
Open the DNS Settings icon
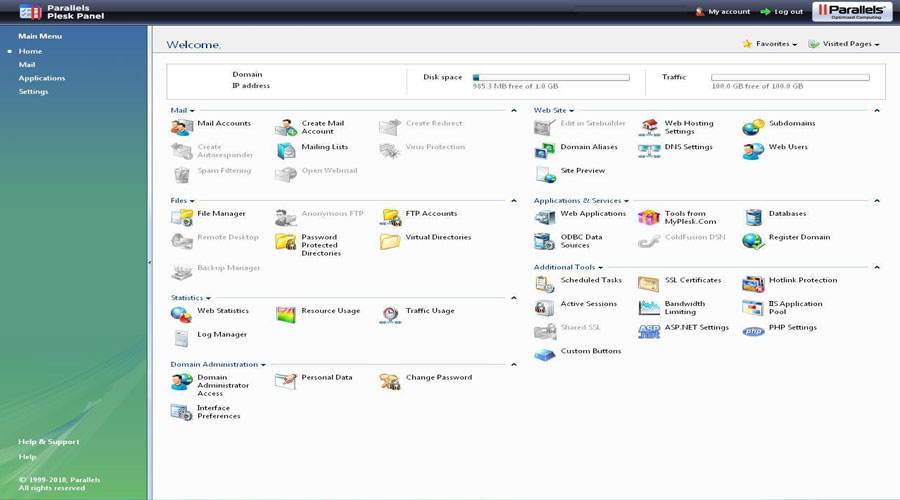tap(649, 151)
